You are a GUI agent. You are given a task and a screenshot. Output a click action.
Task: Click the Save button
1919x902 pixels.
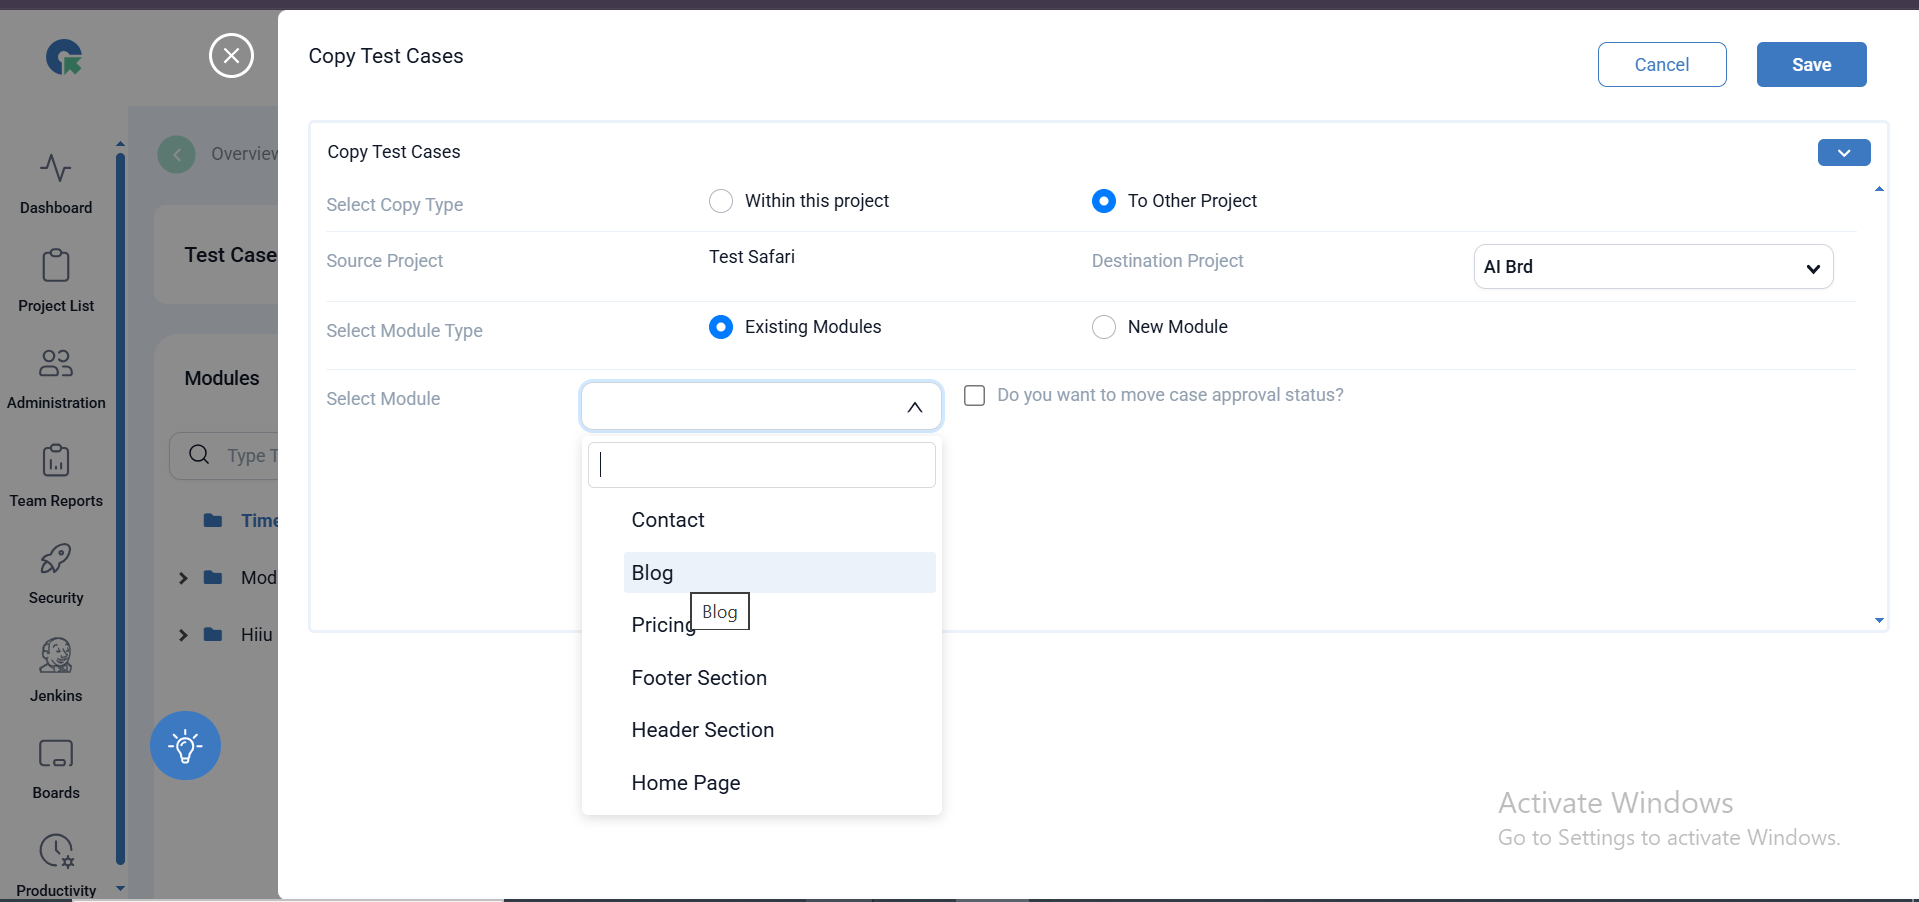coord(1811,65)
